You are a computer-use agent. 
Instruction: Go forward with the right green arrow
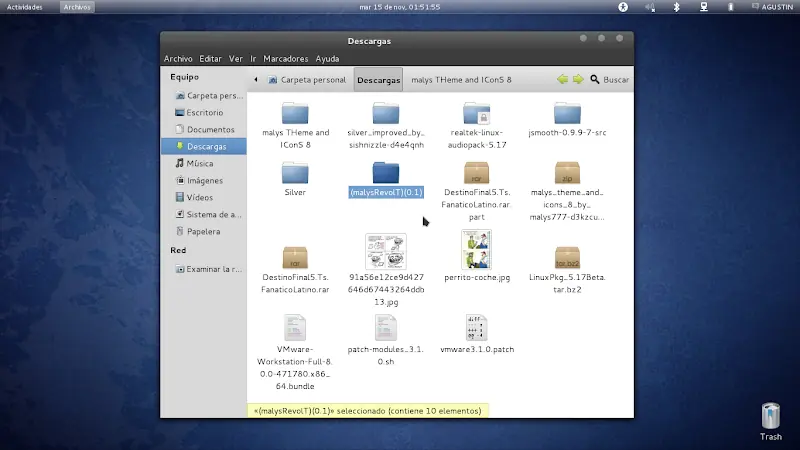[x=578, y=80]
